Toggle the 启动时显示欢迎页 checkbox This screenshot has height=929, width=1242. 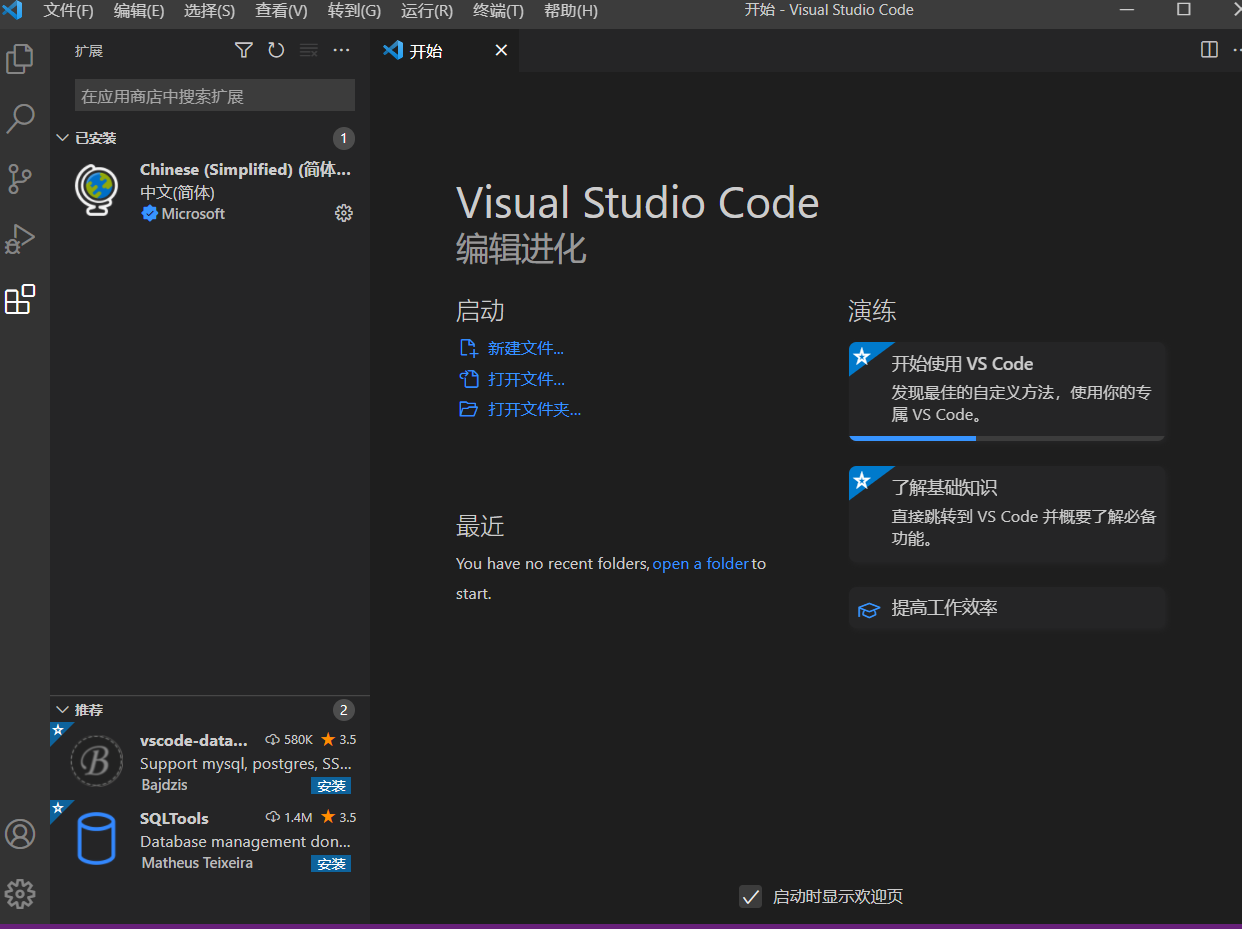[x=750, y=896]
